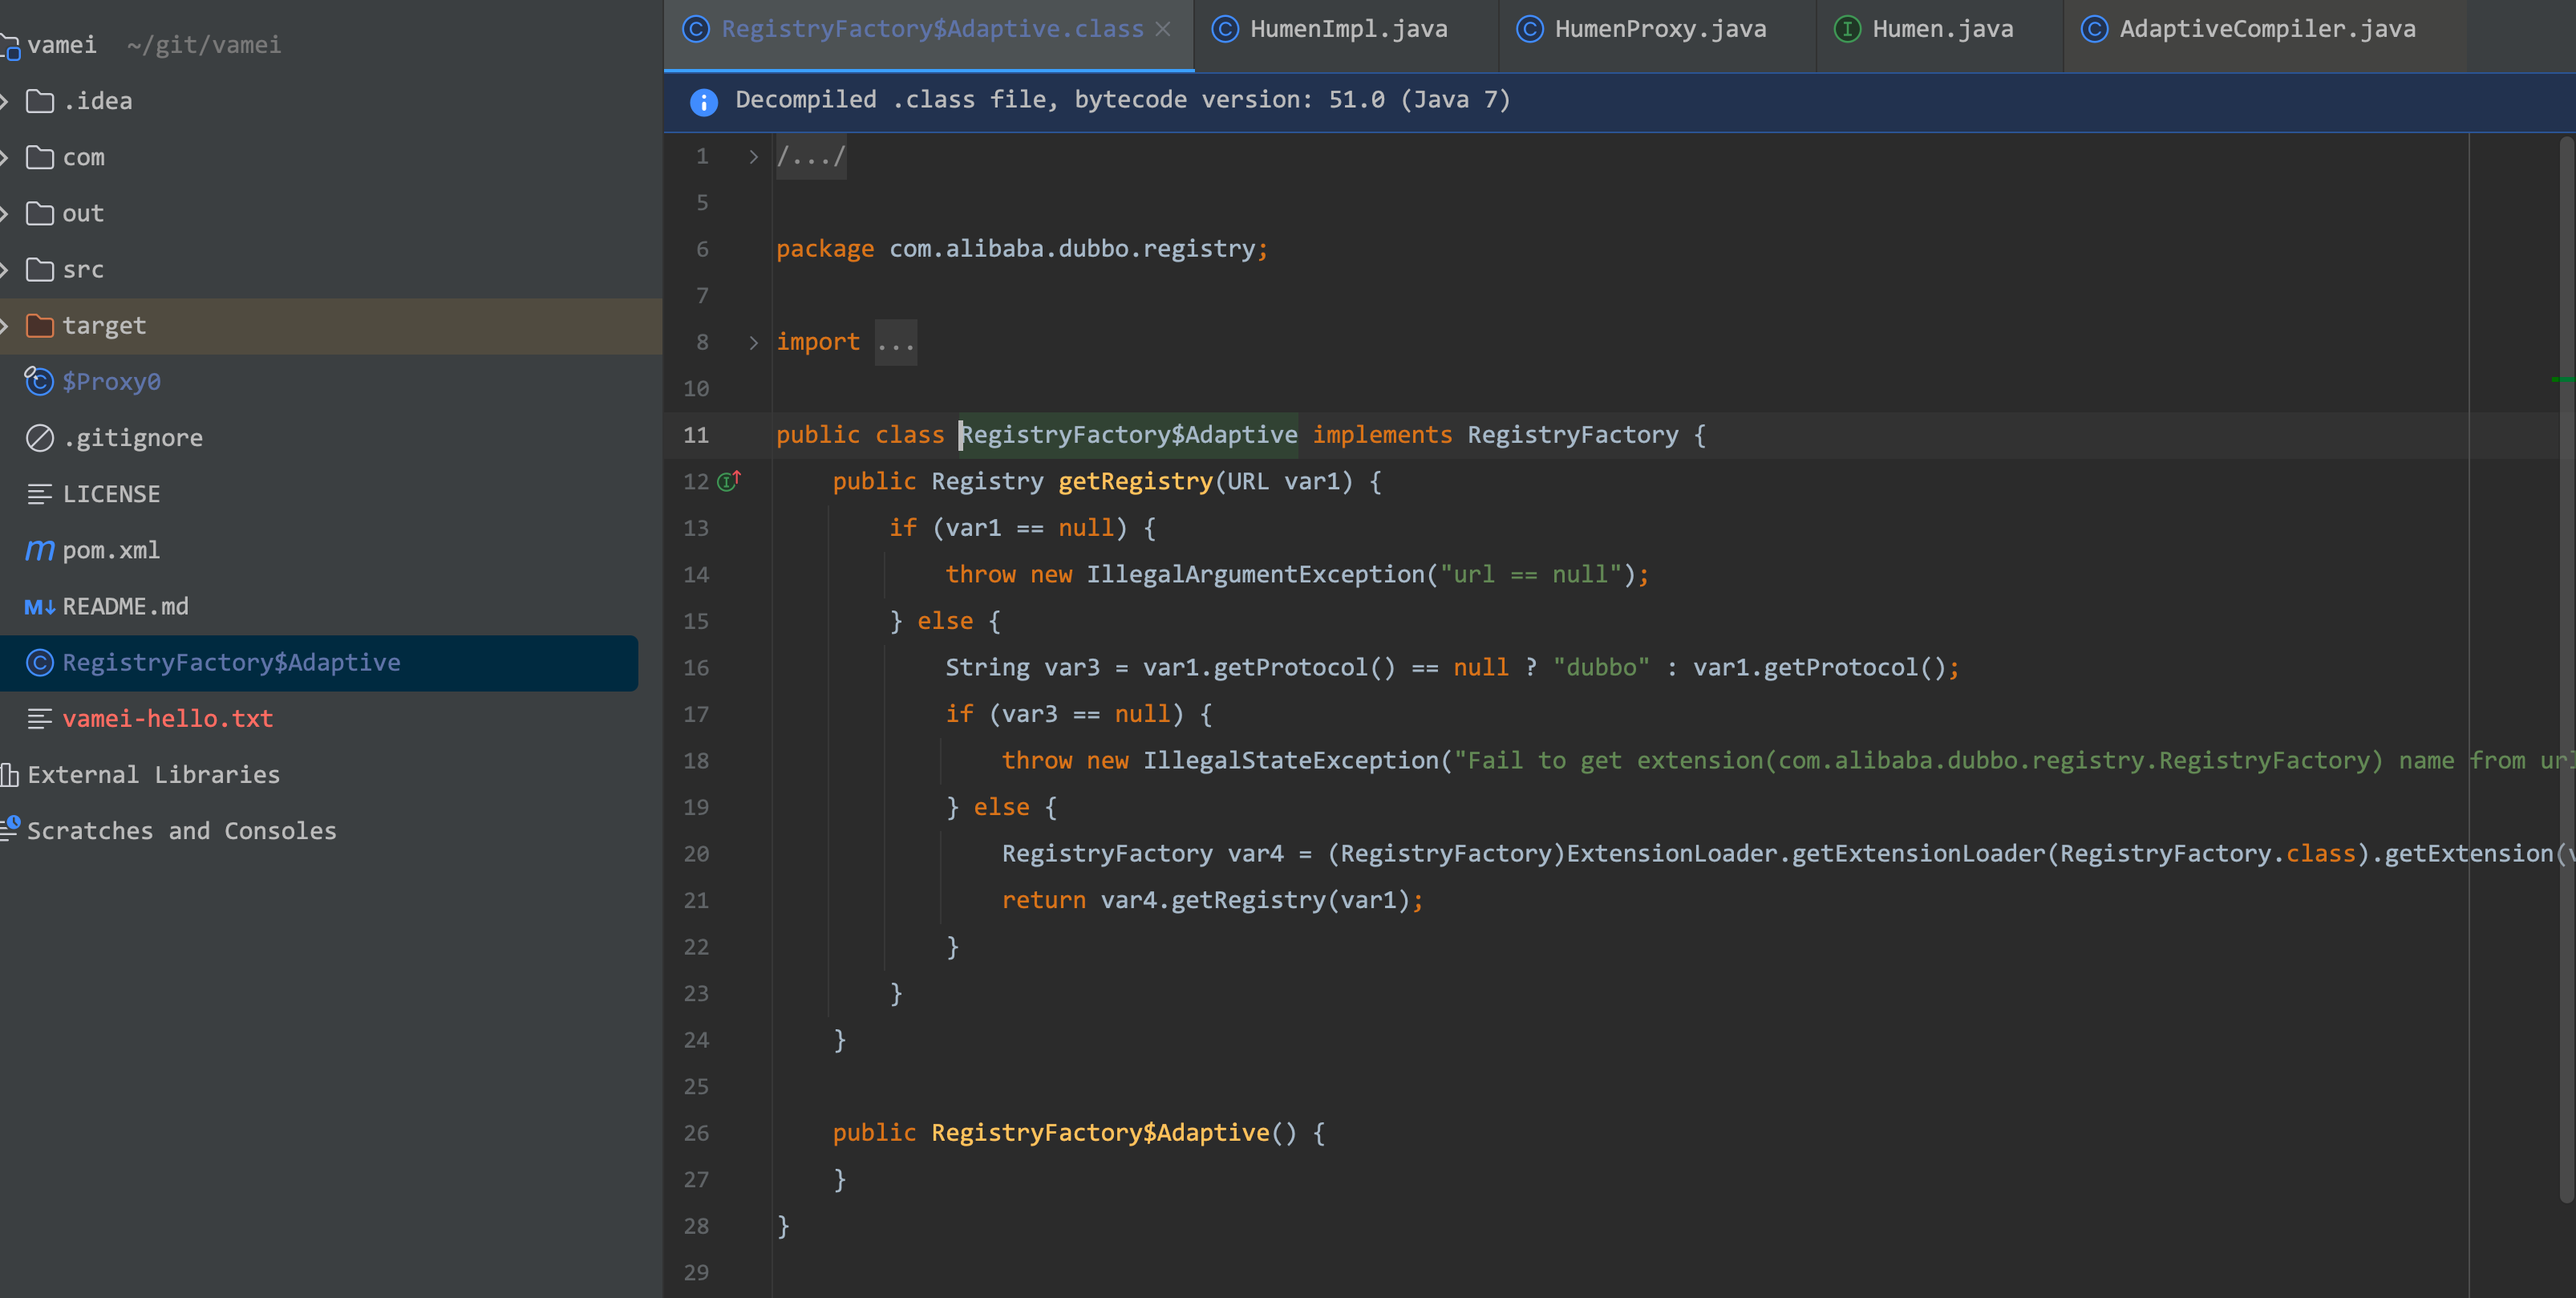Expand the .idea folder chevron
Screen dimensions: 2576x1298
click(x=4, y=101)
